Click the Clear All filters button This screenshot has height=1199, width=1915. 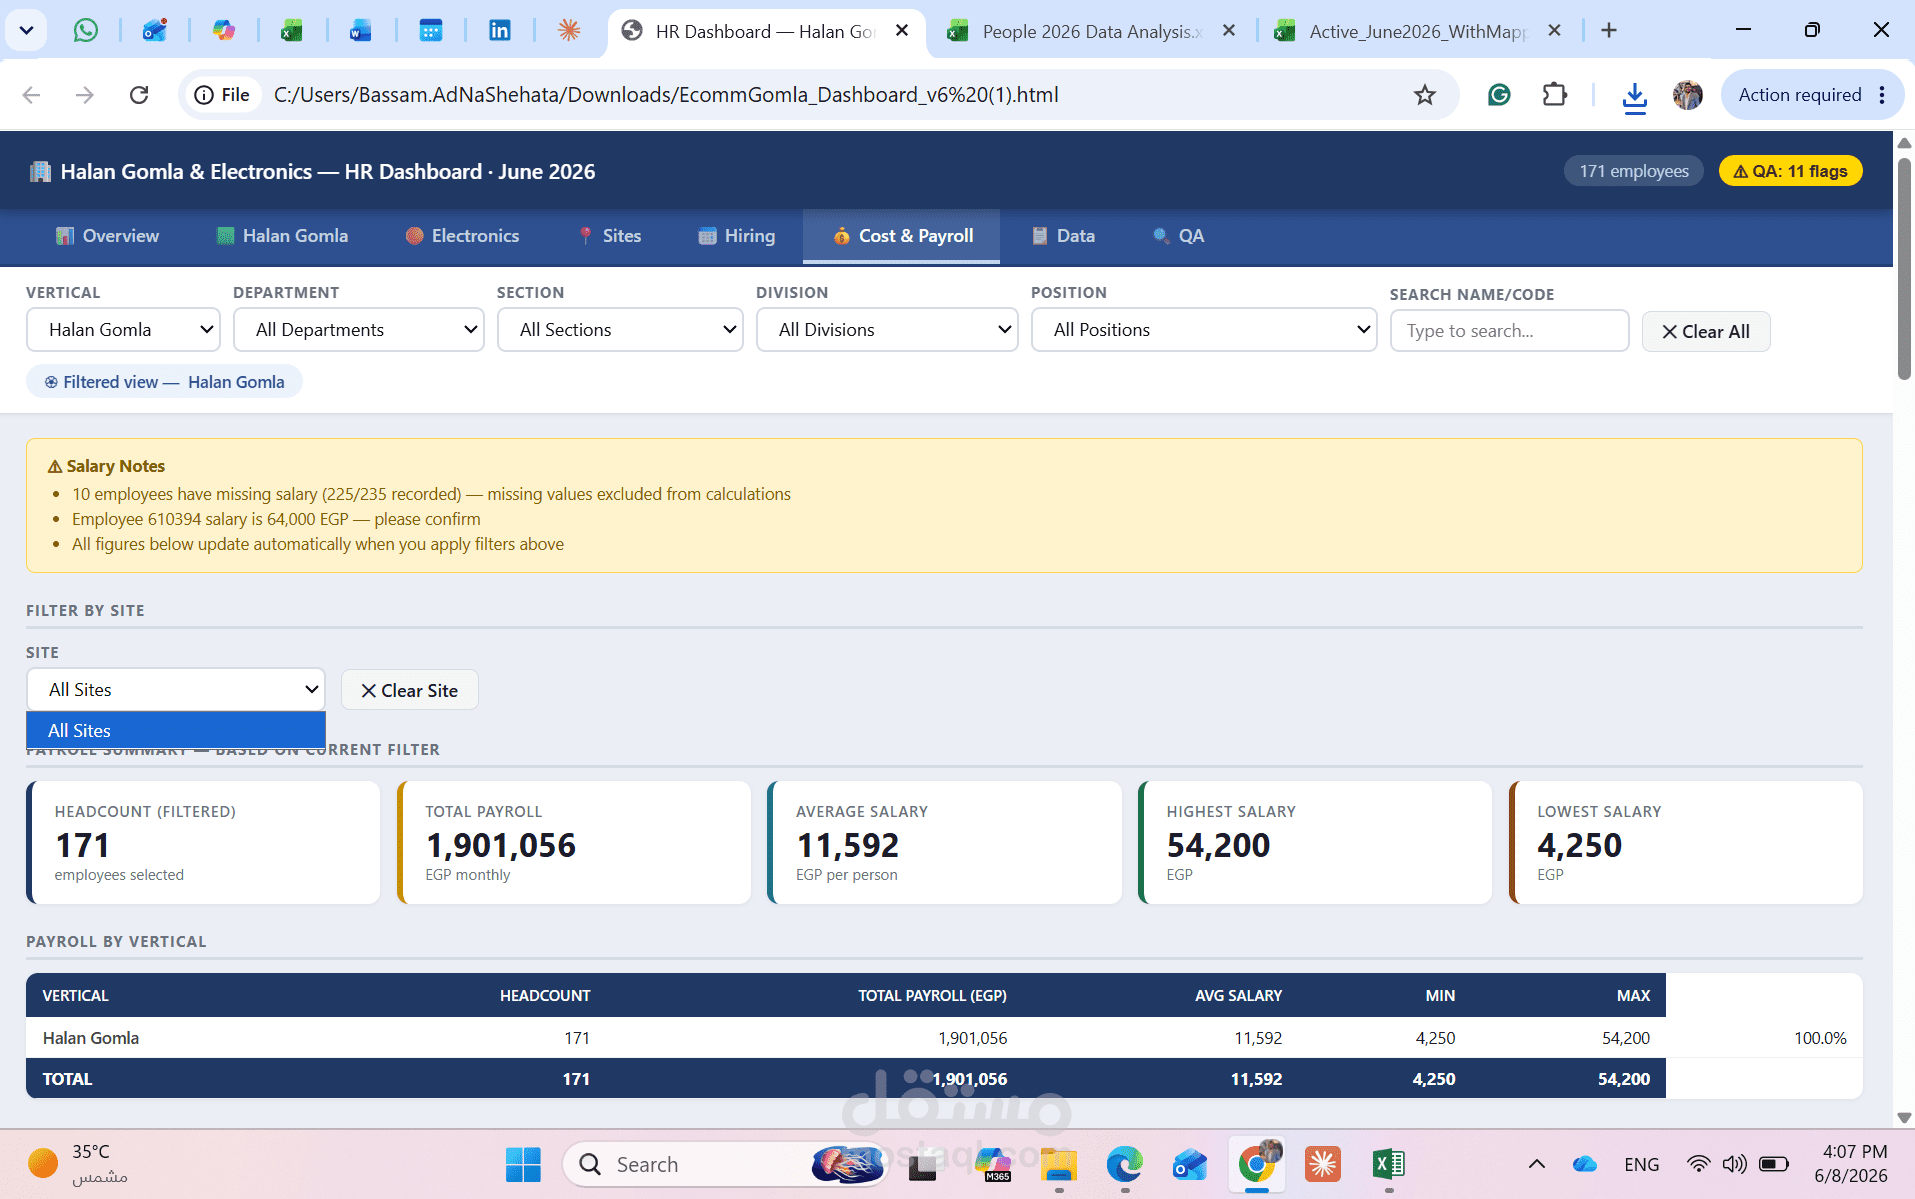(x=1706, y=332)
